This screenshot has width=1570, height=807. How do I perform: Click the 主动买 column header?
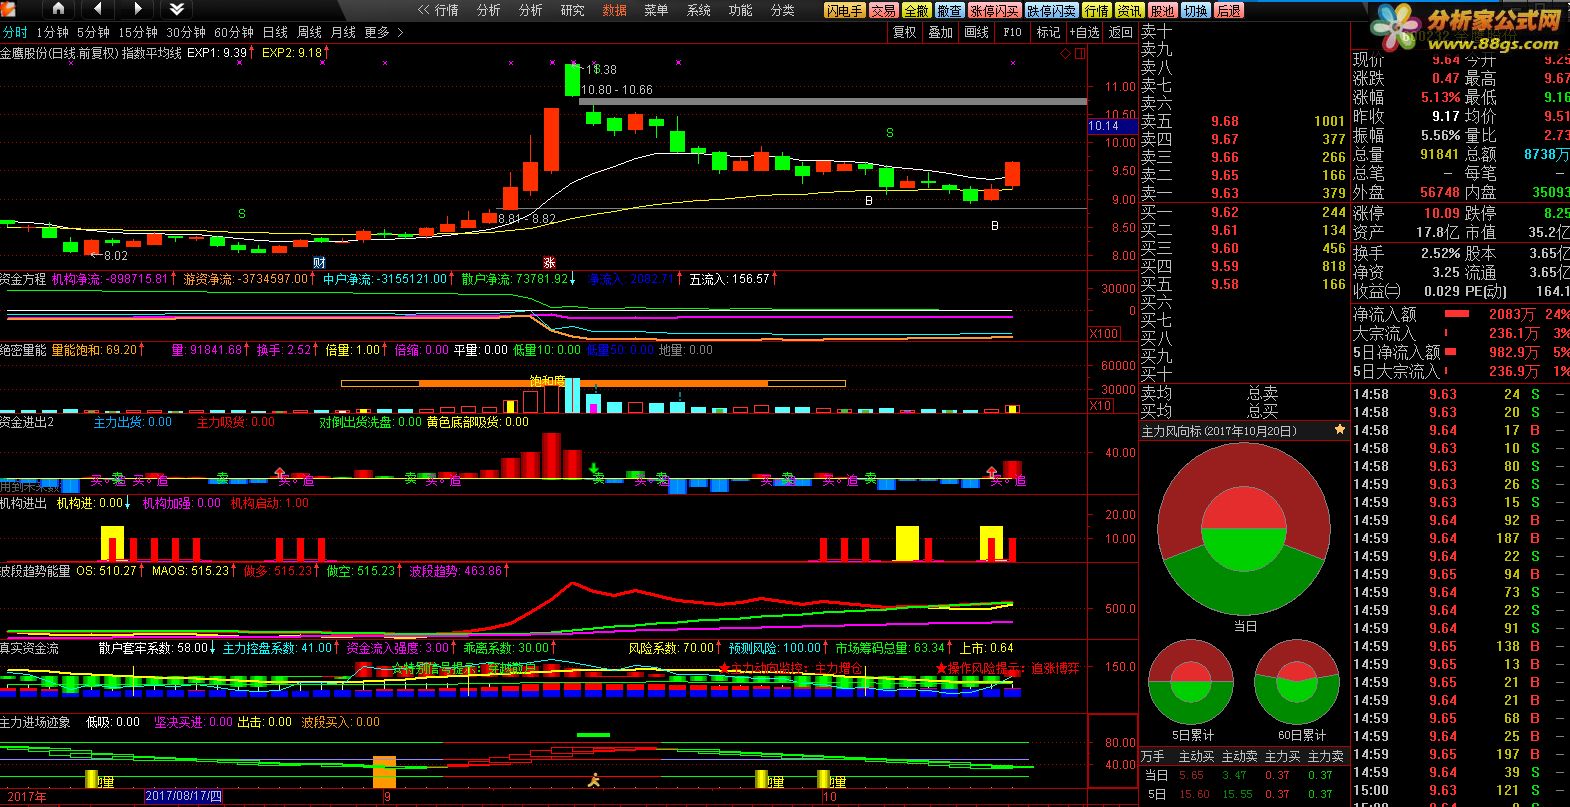[x=1196, y=756]
